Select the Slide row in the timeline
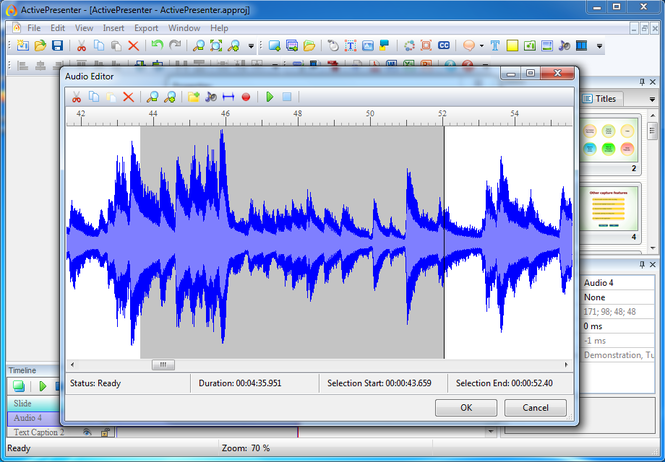The image size is (665, 462). tap(34, 403)
